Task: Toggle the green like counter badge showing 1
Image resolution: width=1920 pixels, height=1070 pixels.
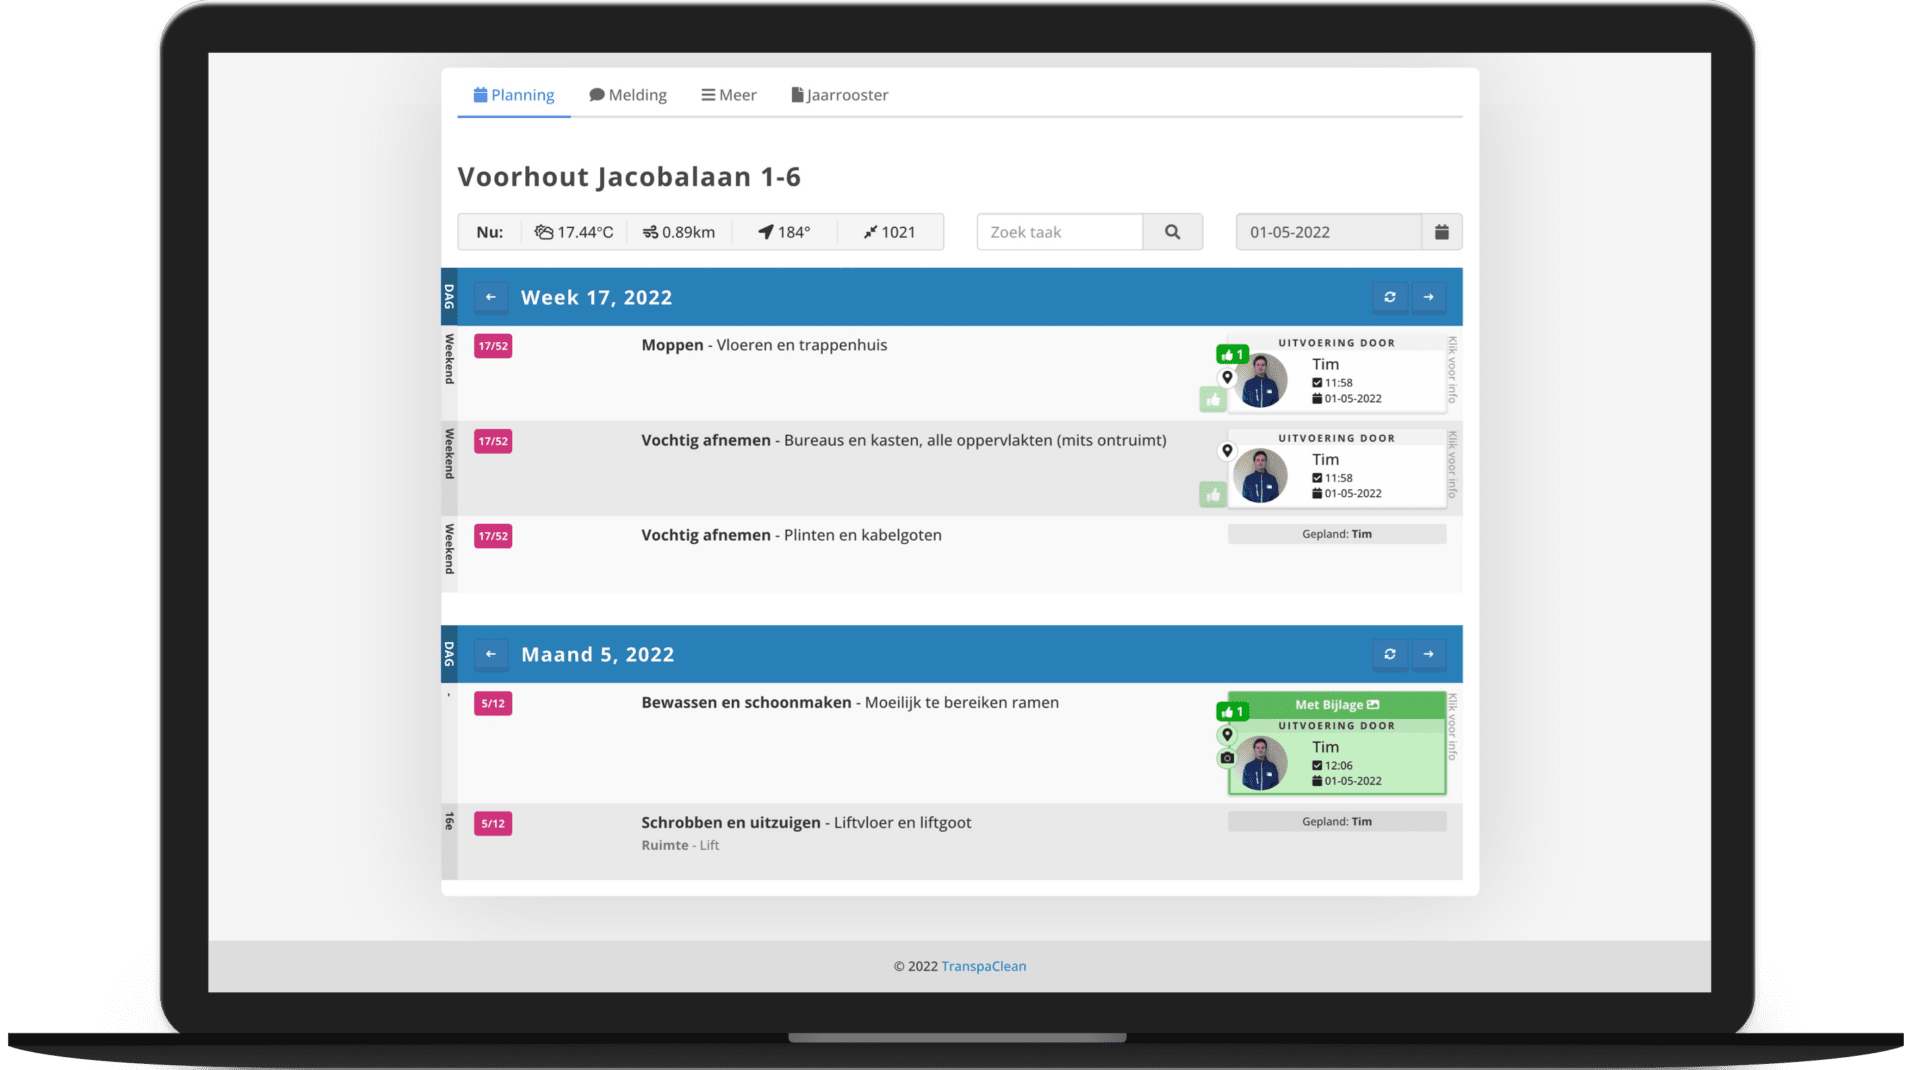Action: 1231,353
